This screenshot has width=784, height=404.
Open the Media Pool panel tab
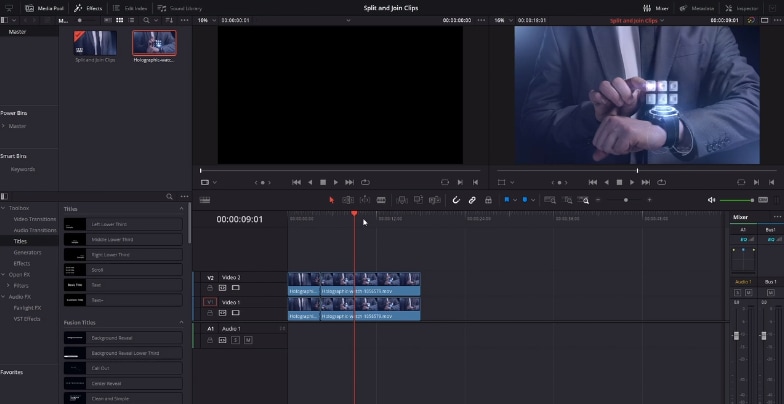coord(44,8)
